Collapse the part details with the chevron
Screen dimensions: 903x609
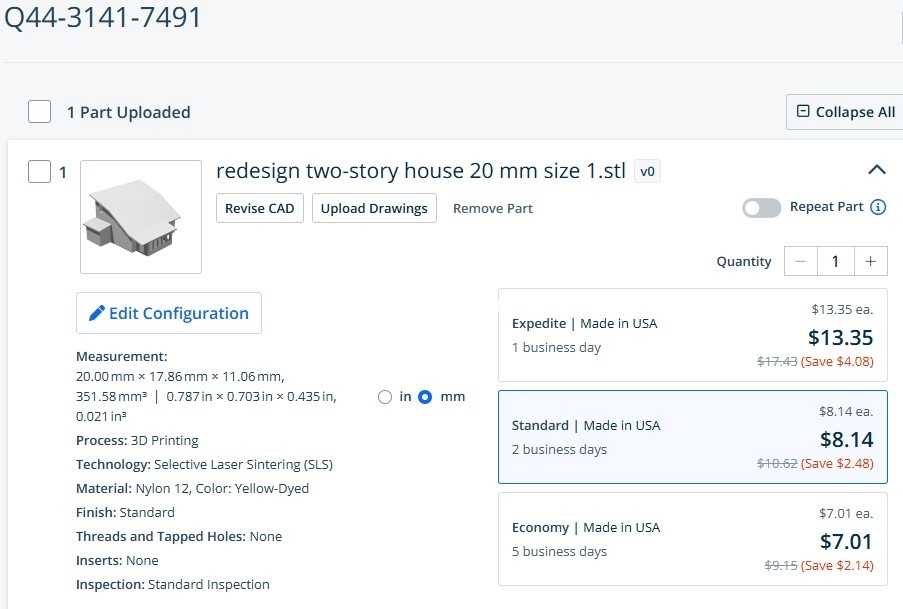point(877,170)
